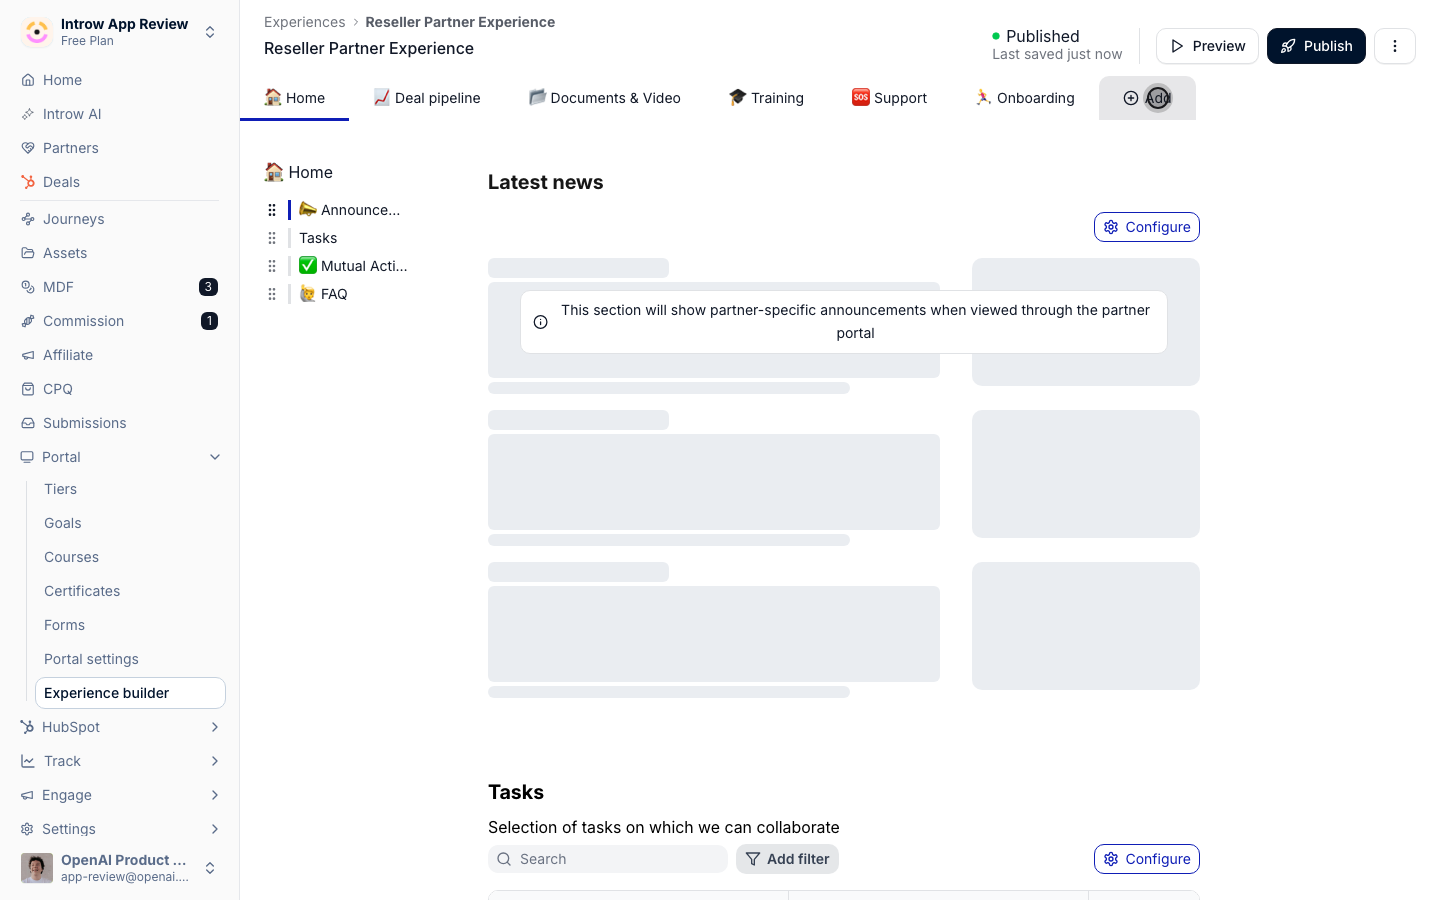This screenshot has height=900, width=1440.
Task: Open the Affiliate page
Action: 120,355
